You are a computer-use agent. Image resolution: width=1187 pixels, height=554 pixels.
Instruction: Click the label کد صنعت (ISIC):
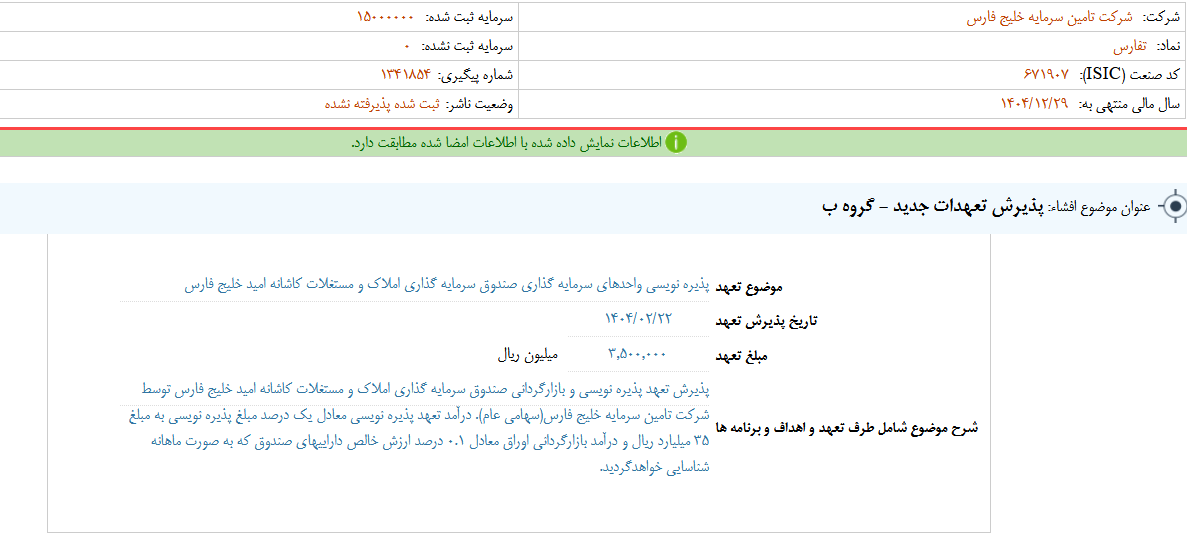tap(1129, 75)
